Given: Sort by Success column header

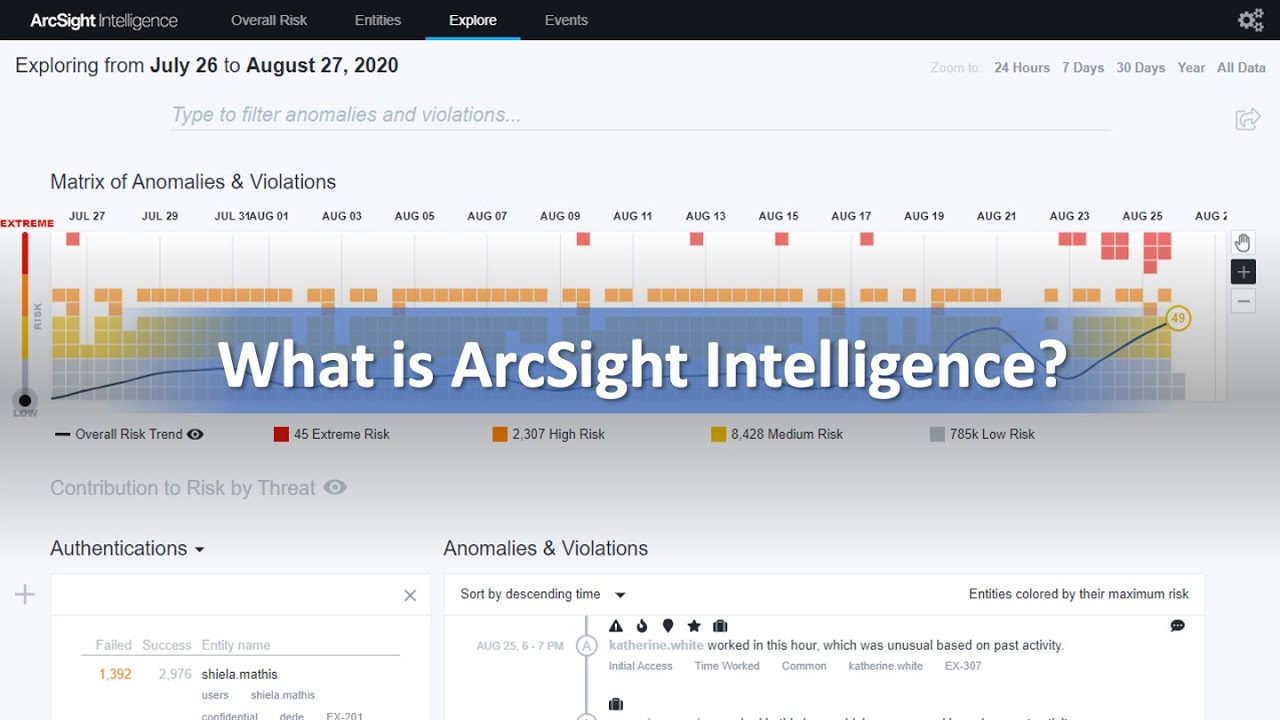Looking at the screenshot, I should point(166,645).
